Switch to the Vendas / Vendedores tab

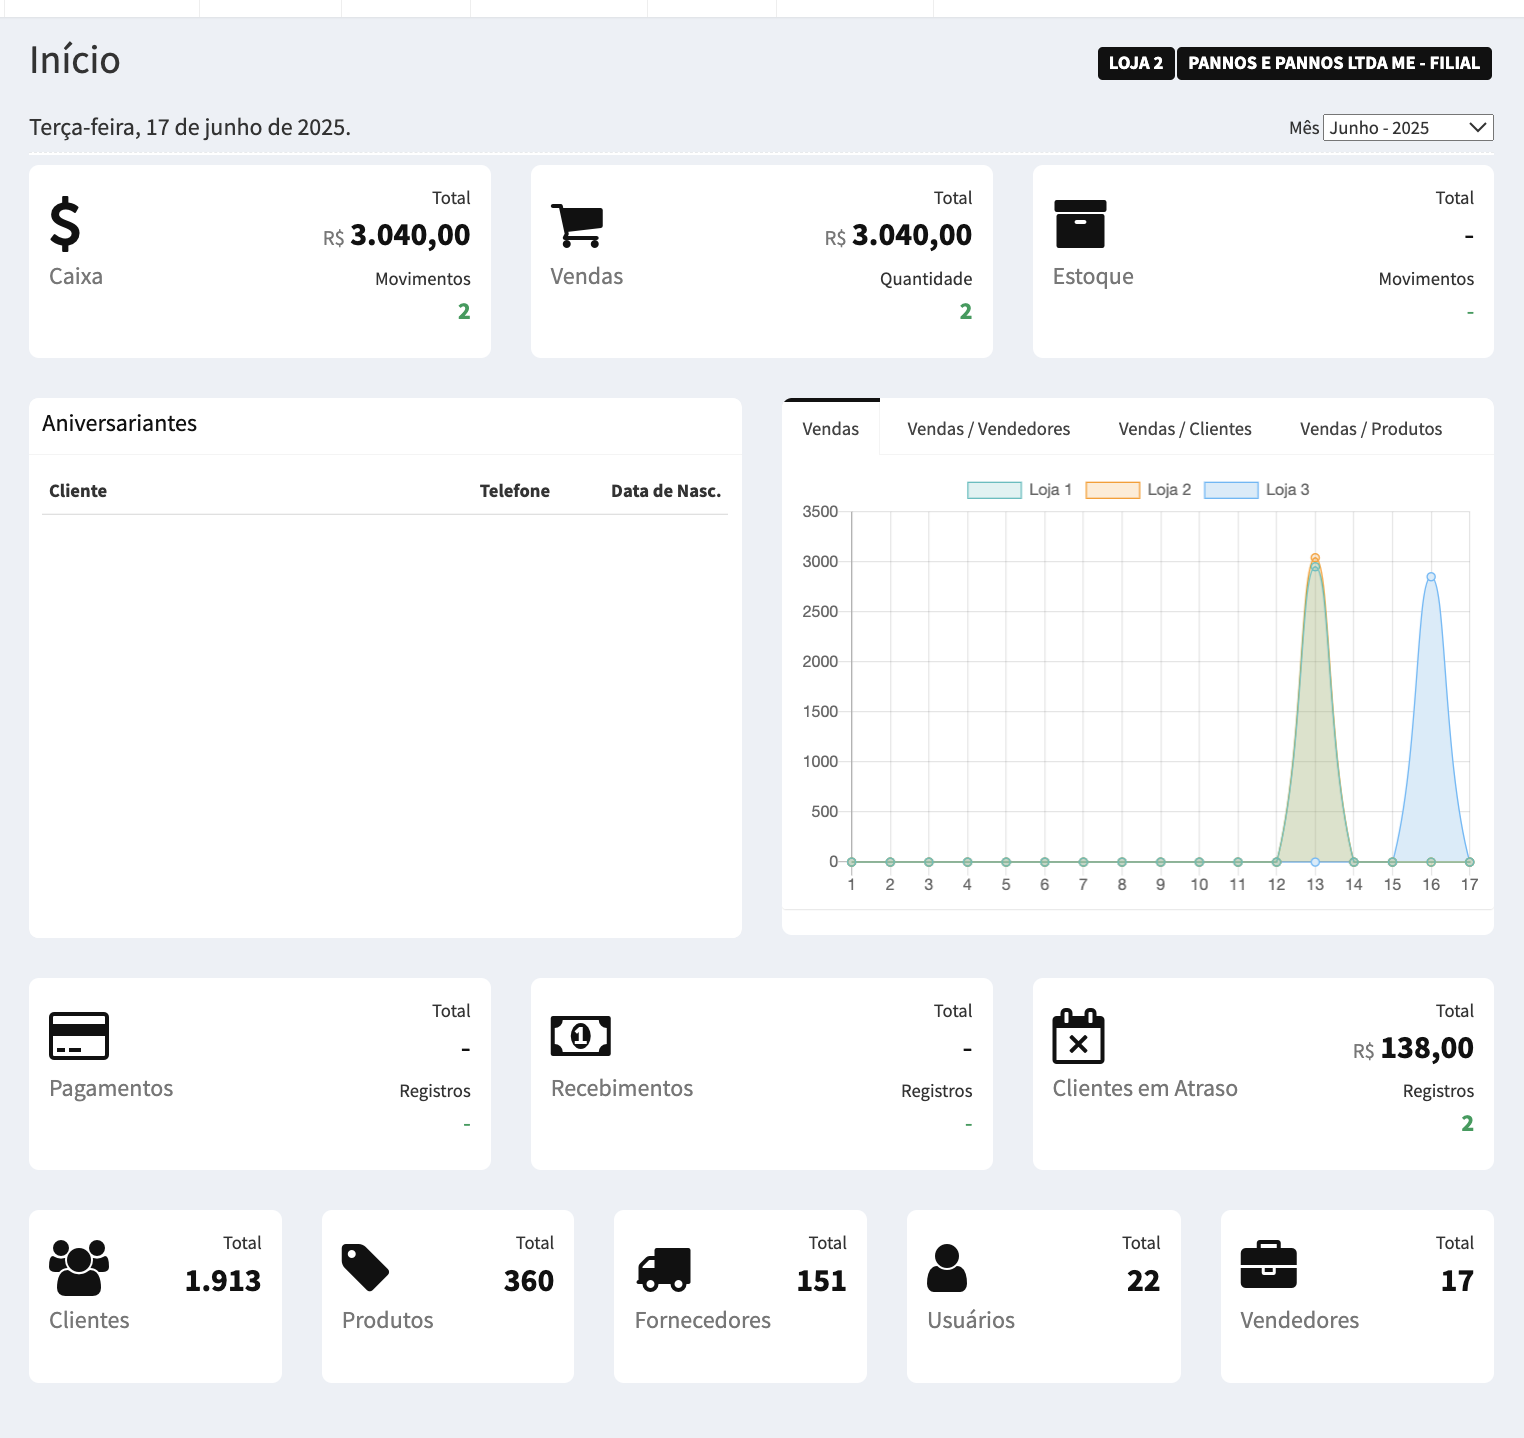point(988,429)
